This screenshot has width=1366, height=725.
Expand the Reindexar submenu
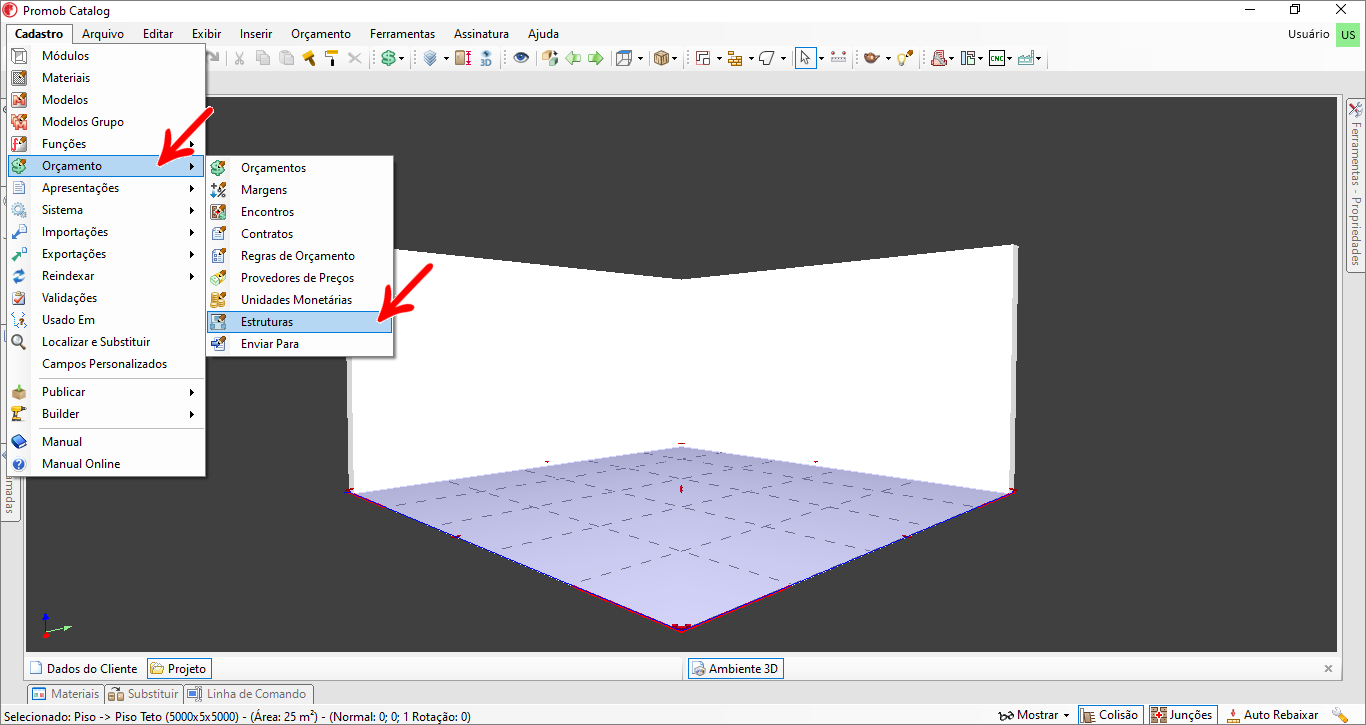[106, 276]
